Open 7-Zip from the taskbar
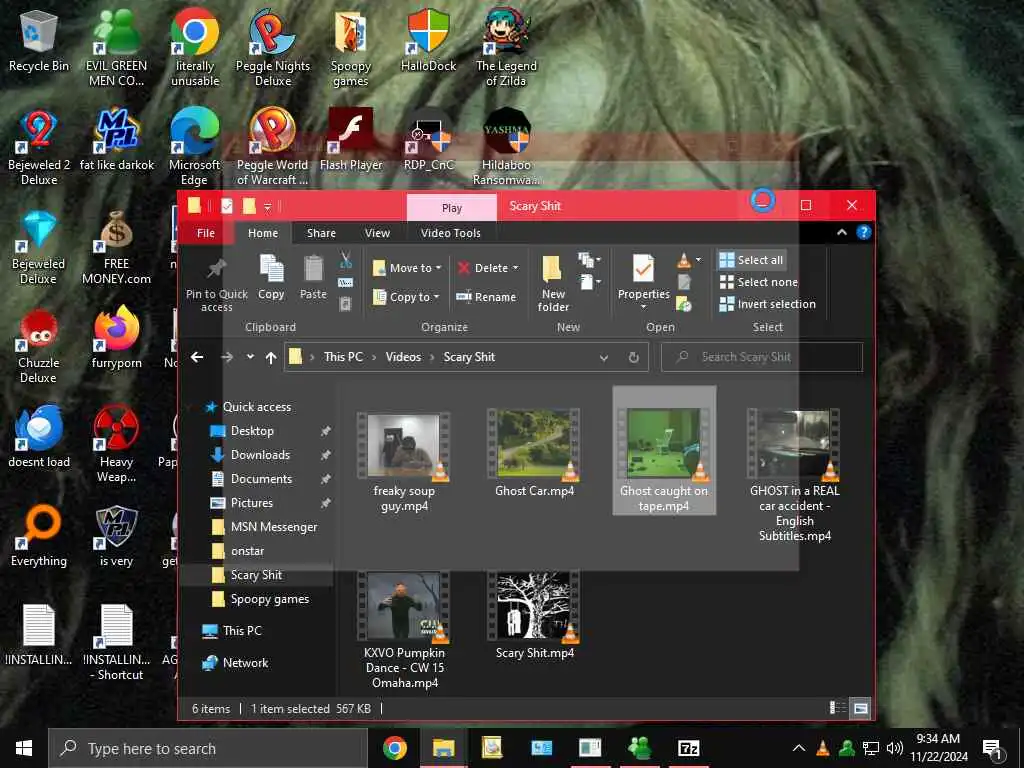1024x768 pixels. pos(688,748)
